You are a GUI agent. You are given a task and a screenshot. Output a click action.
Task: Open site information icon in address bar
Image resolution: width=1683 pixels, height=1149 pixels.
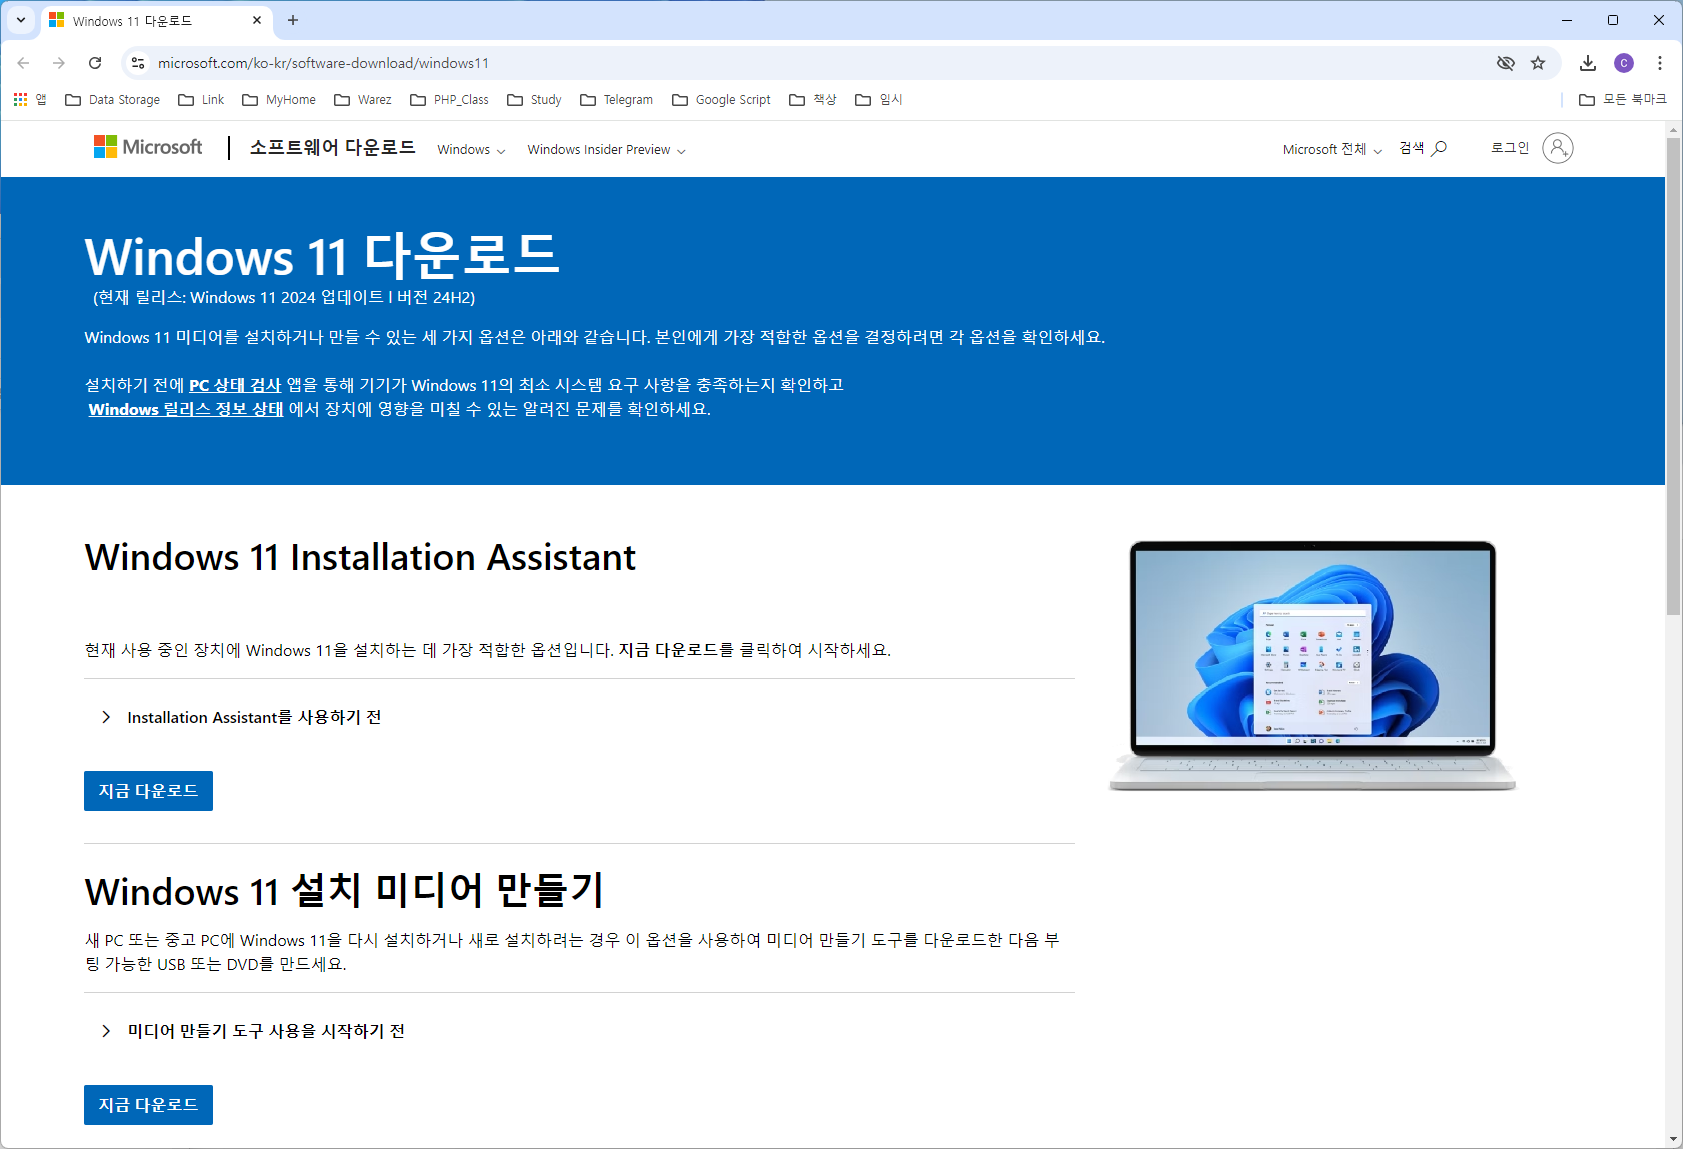tap(138, 63)
